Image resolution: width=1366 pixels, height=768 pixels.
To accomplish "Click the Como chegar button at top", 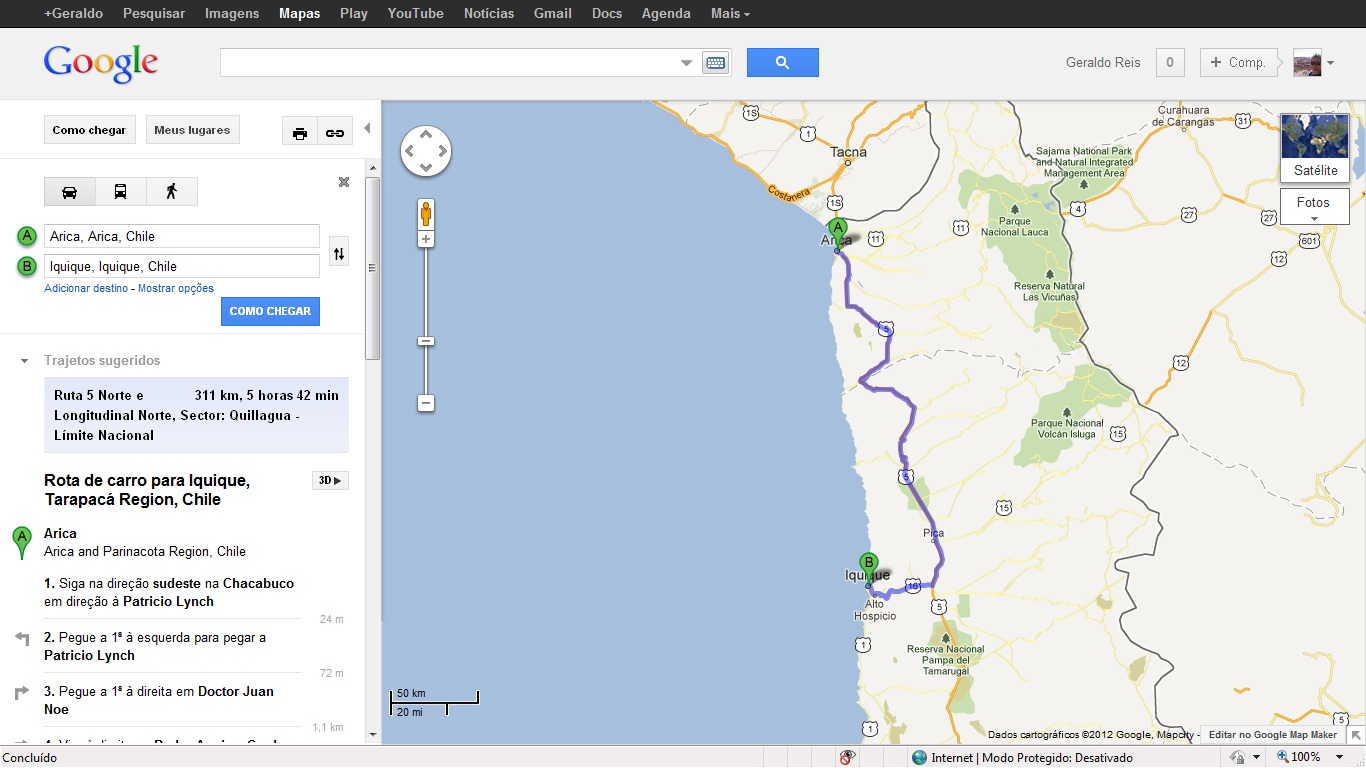I will click(89, 130).
